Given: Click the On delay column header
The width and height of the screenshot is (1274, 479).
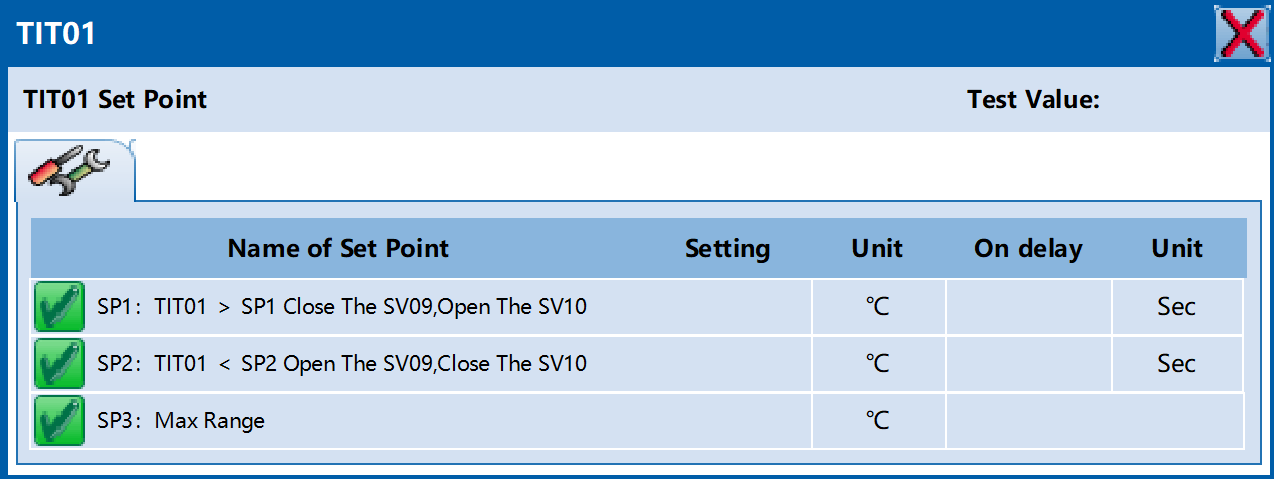Looking at the screenshot, I should click(1028, 248).
